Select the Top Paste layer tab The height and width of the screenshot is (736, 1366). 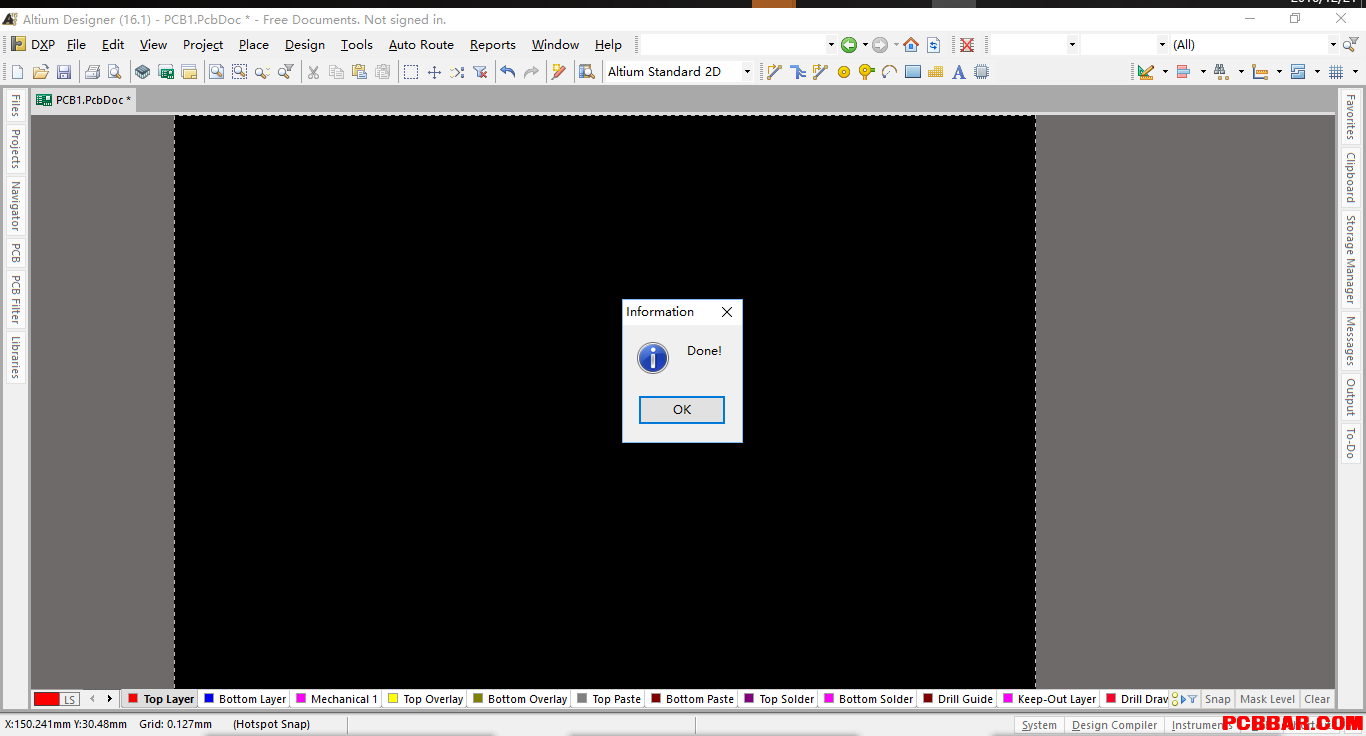609,699
